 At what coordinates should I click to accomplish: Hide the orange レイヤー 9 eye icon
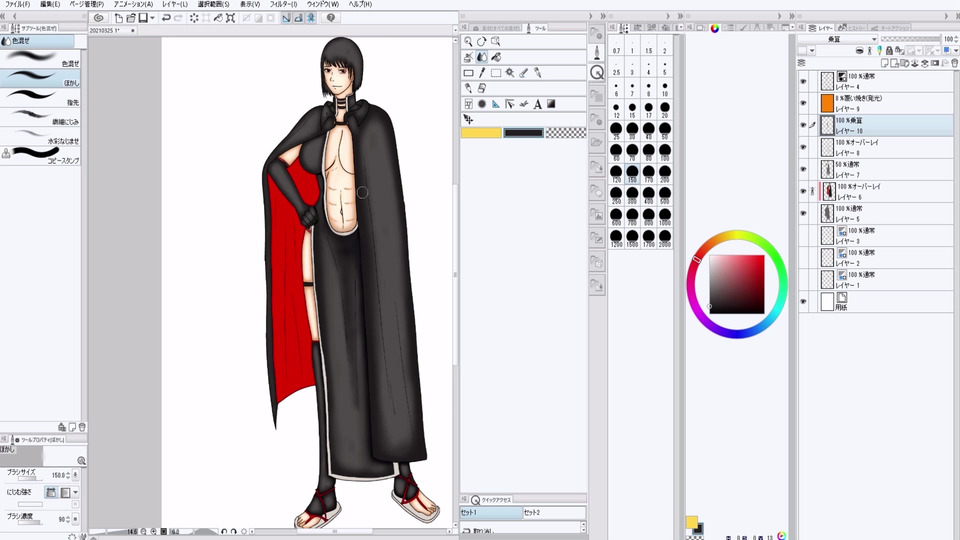(x=803, y=103)
